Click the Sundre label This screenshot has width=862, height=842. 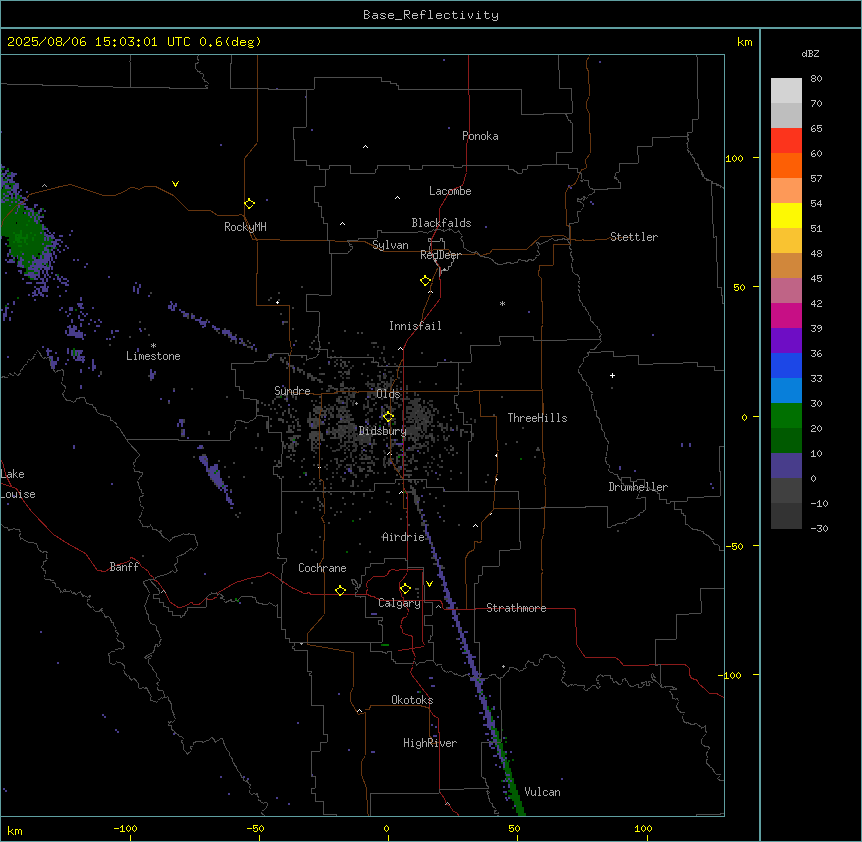click(292, 391)
